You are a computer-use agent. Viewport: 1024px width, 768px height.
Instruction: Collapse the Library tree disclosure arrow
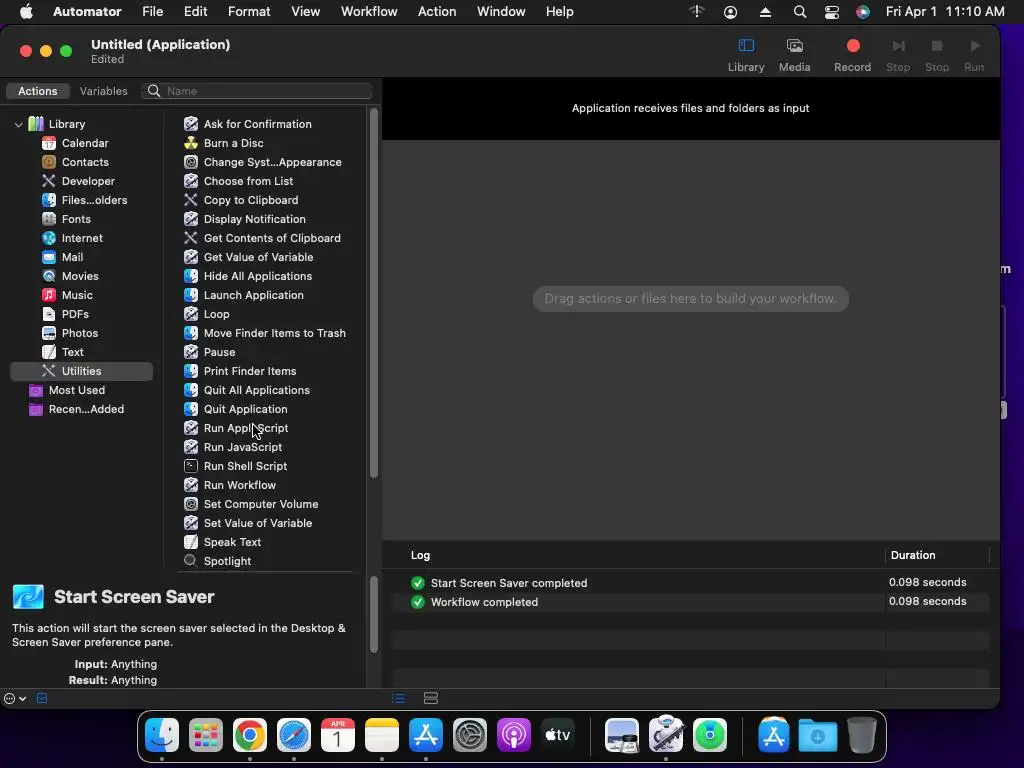coord(18,124)
